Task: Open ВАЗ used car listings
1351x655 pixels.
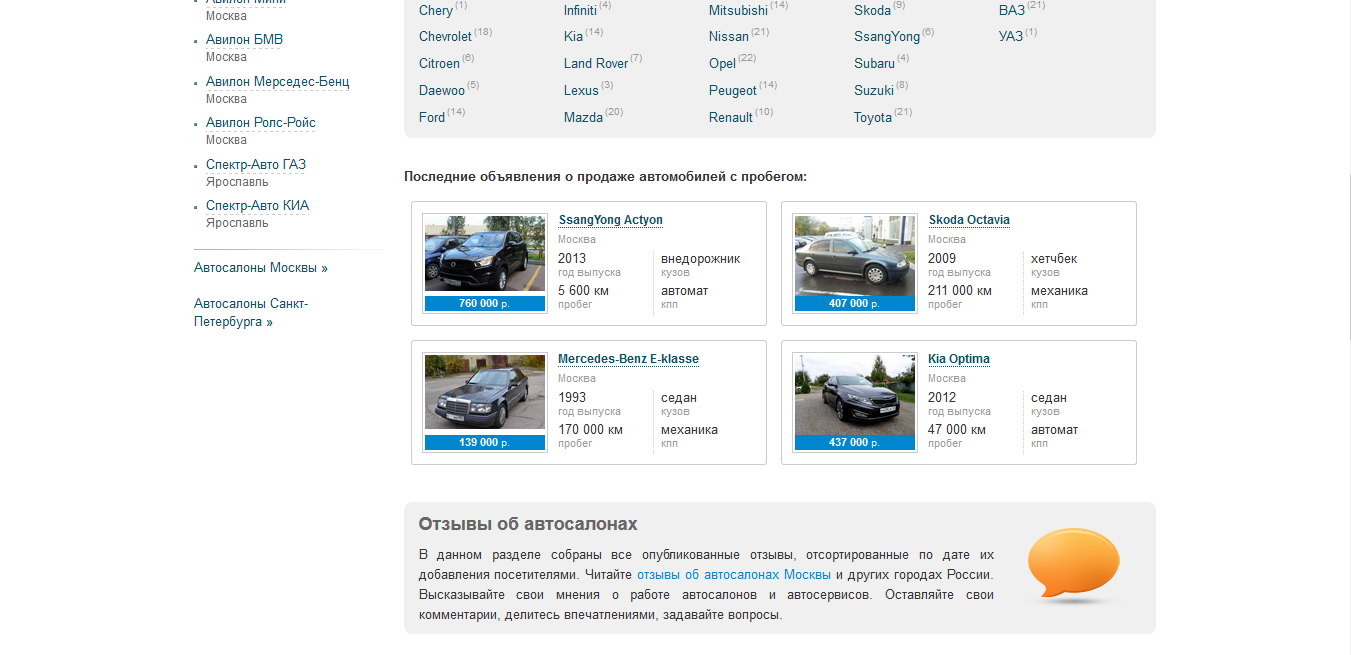Action: coord(1012,10)
